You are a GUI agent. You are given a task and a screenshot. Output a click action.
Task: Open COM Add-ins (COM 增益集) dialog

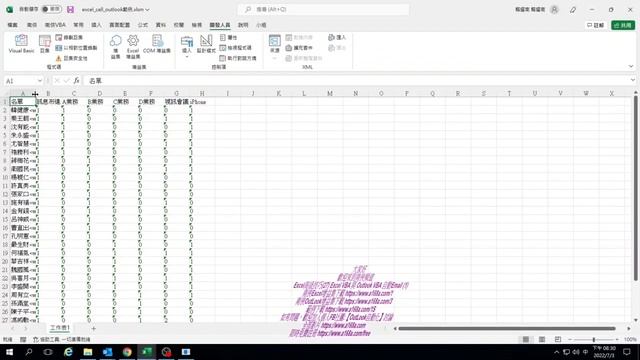tap(157, 44)
